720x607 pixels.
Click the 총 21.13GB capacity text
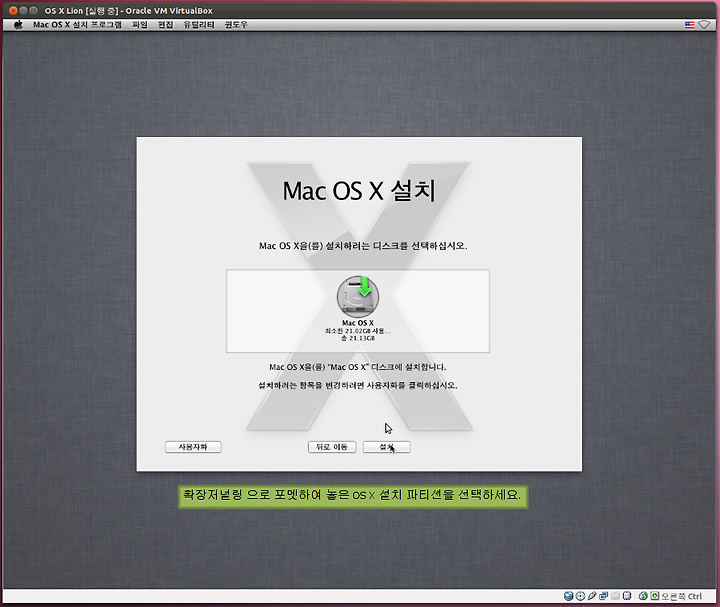coord(358,338)
